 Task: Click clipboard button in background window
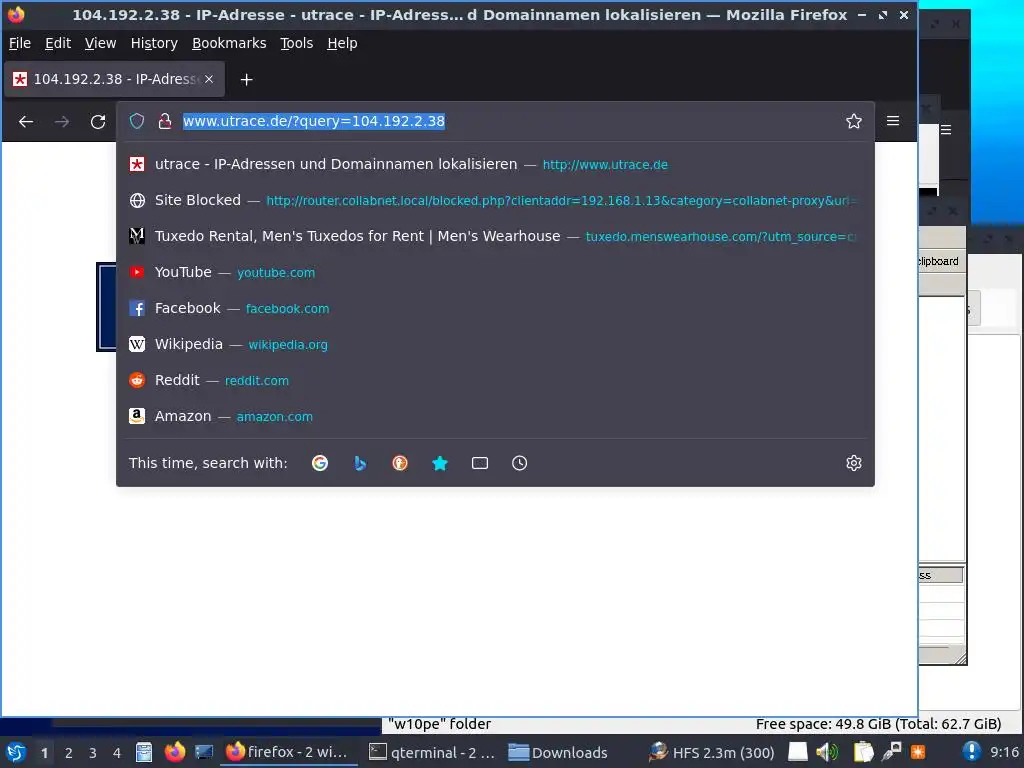click(938, 261)
